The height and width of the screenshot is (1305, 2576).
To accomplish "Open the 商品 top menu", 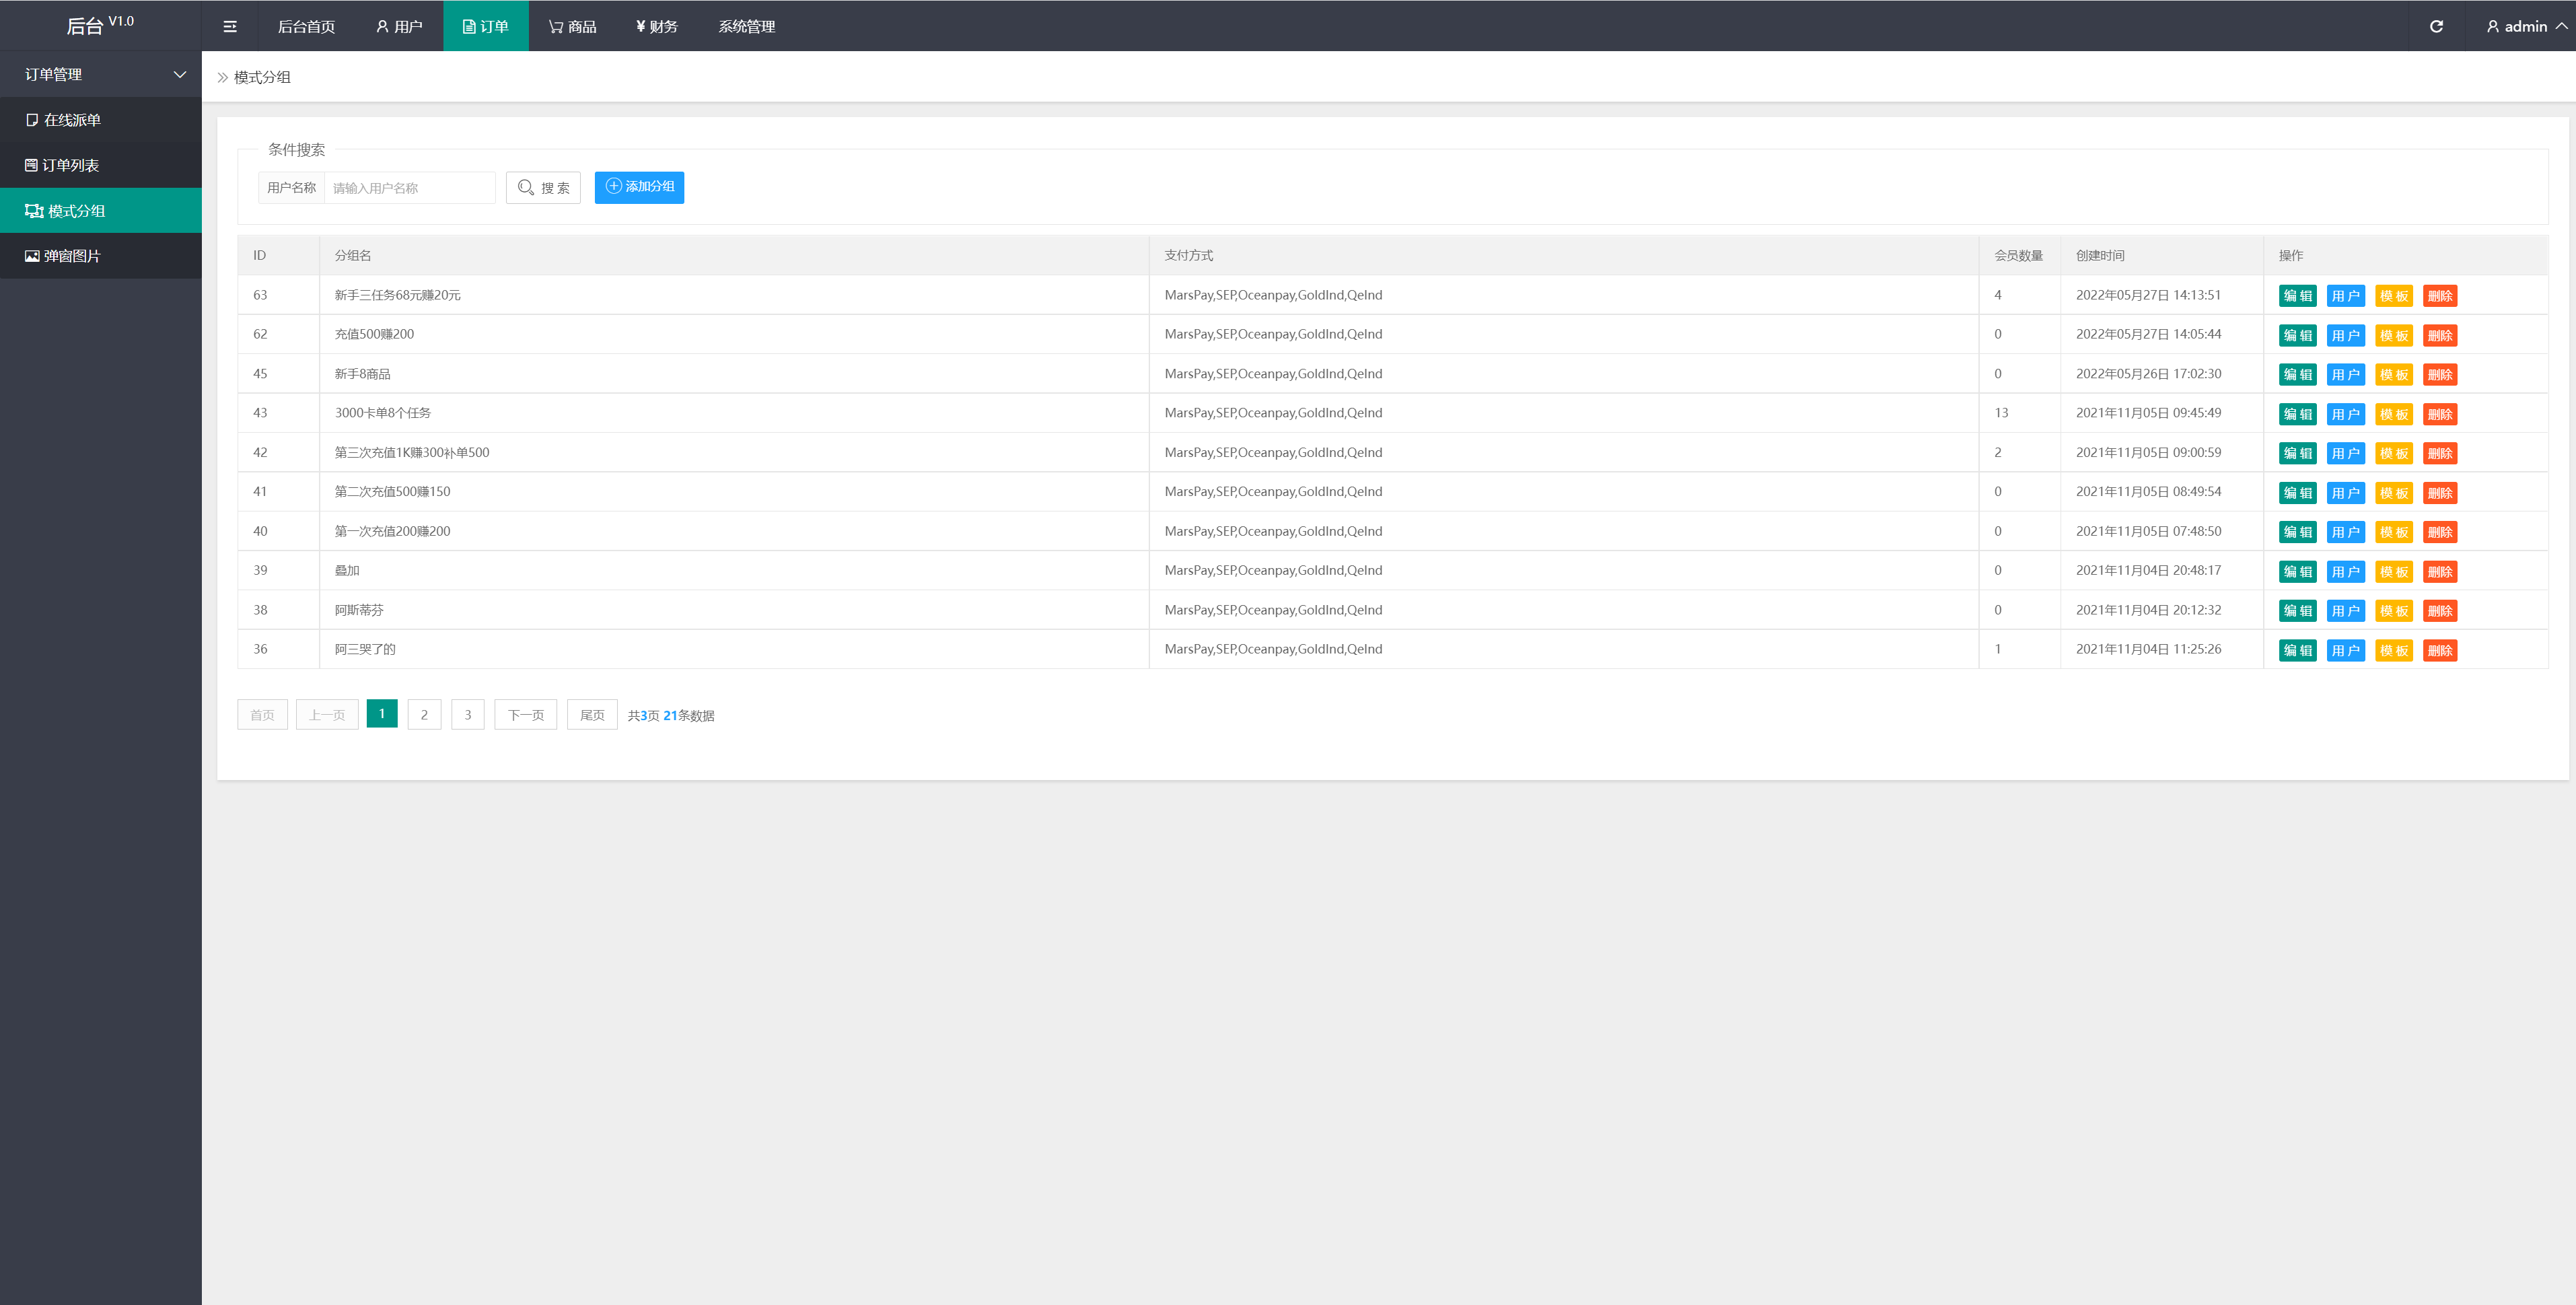I will point(572,27).
